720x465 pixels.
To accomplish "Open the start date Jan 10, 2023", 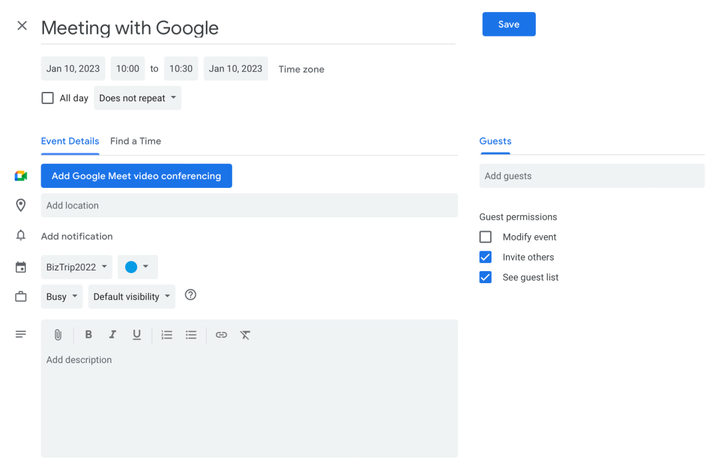I will pyautogui.click(x=73, y=68).
